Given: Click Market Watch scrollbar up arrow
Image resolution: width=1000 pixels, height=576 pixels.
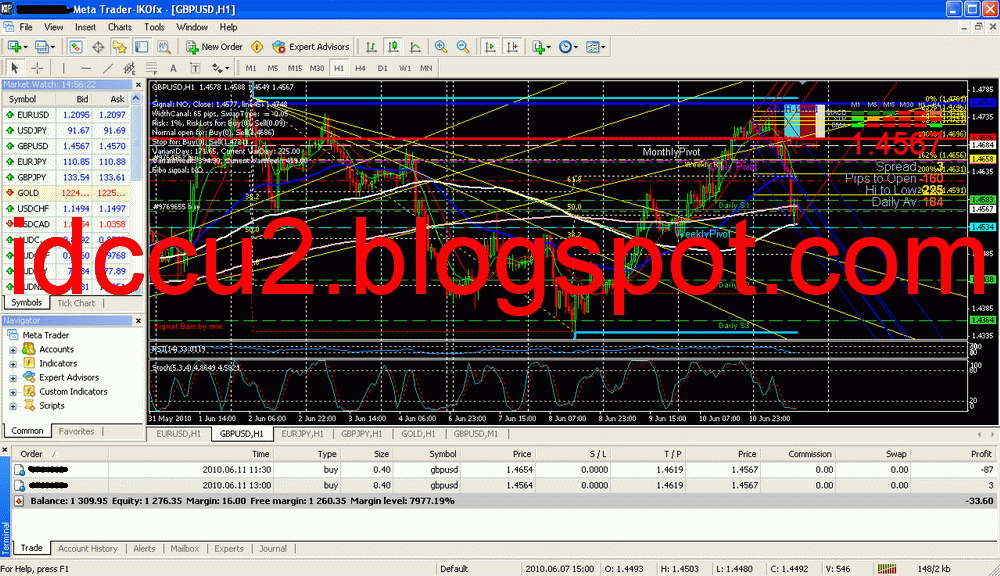Looking at the screenshot, I should pos(136,98).
